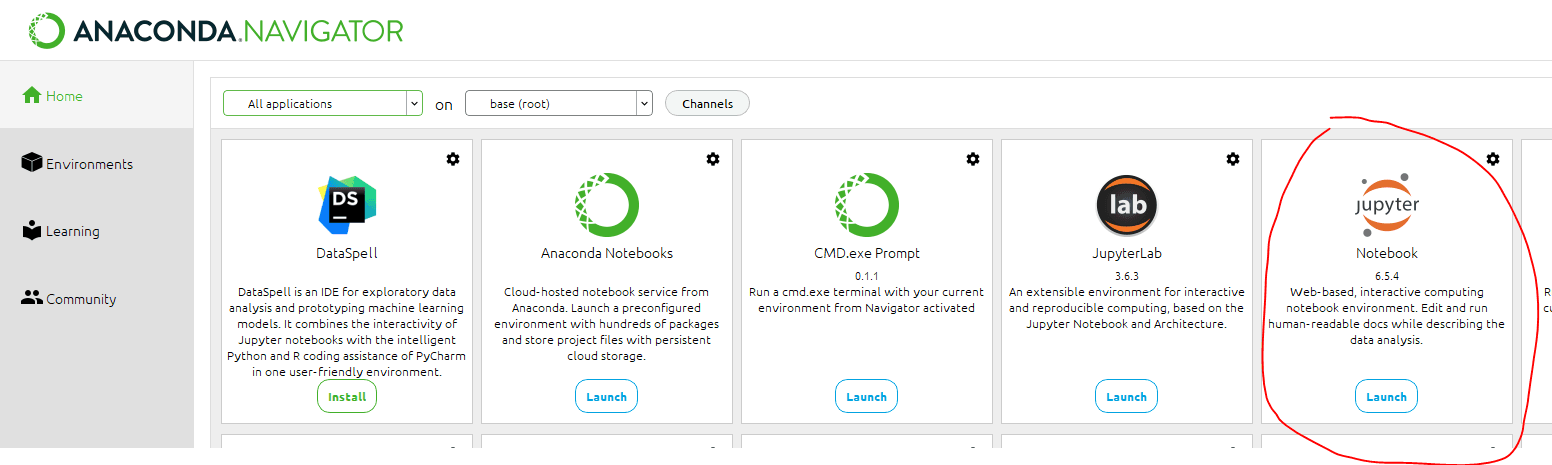Viewport: 1552px width, 465px height.
Task: Click the DataSpell application icon
Action: coord(347,203)
